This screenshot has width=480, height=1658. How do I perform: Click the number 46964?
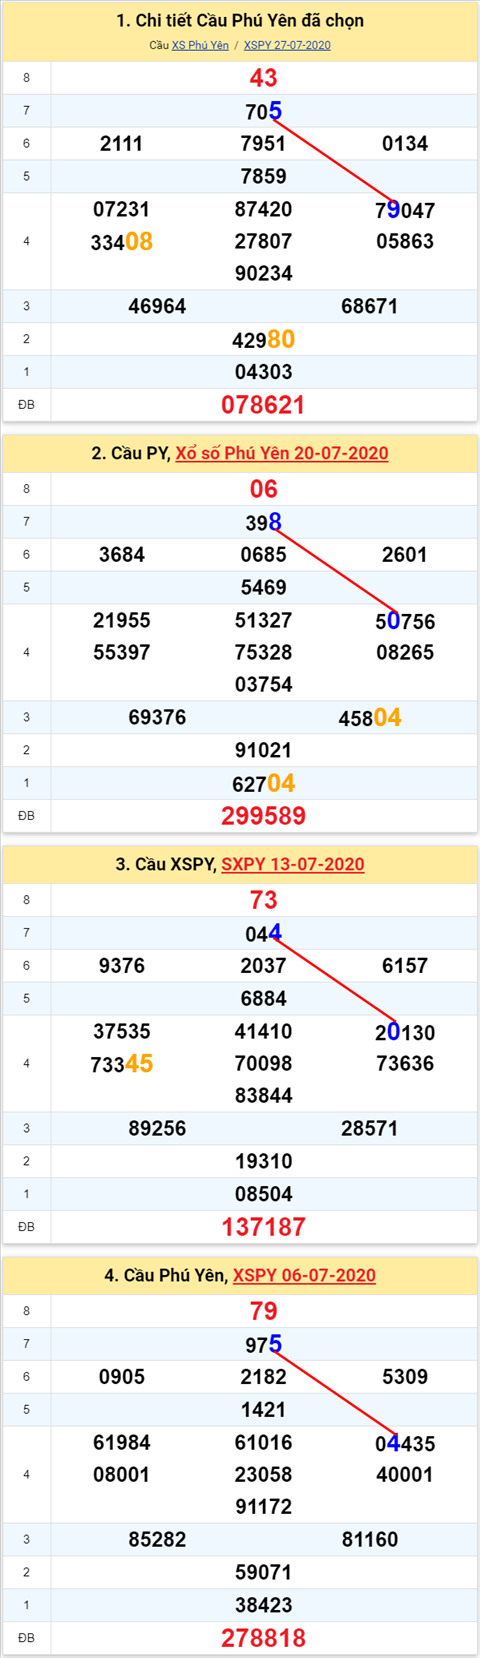click(x=157, y=306)
